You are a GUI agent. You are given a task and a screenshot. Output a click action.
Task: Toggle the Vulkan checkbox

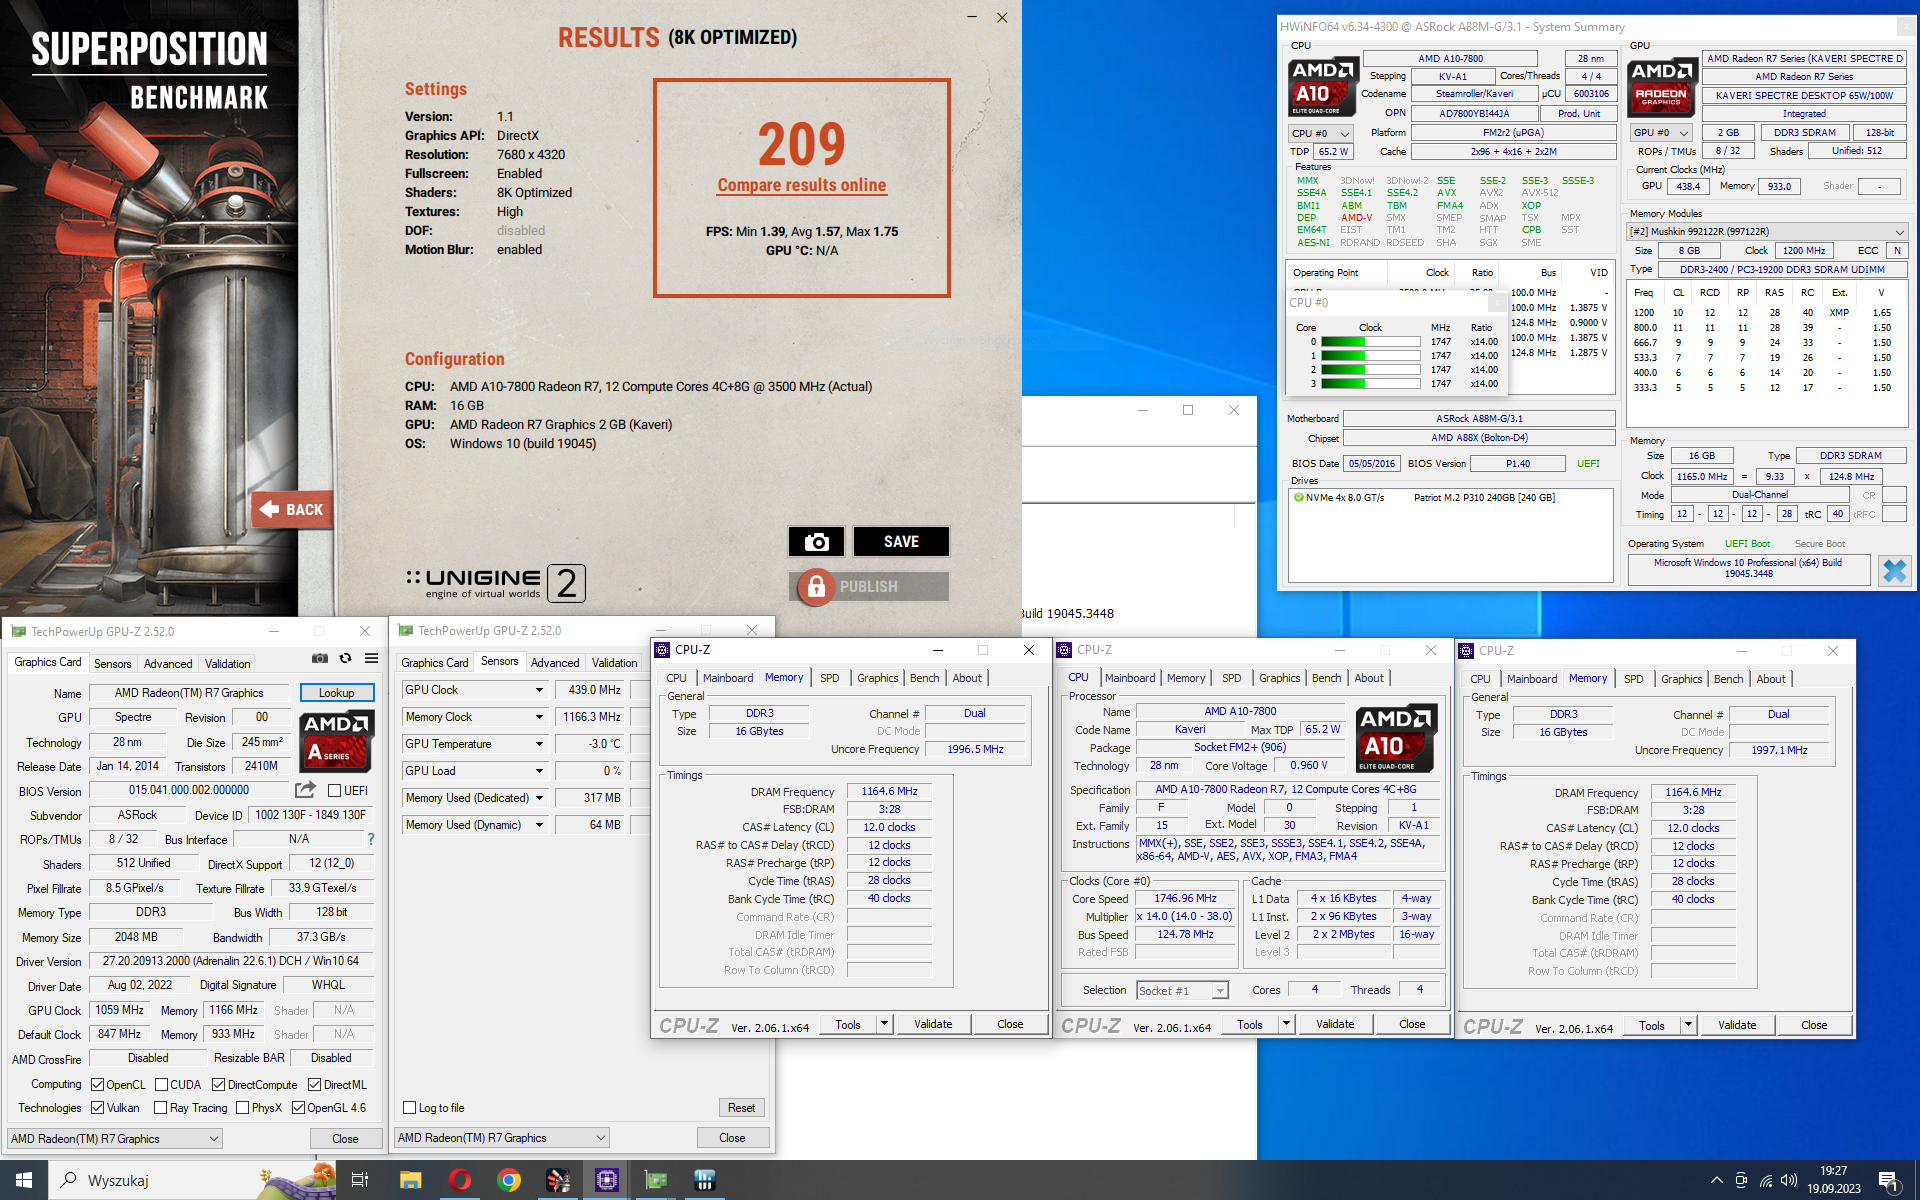coord(97,1107)
